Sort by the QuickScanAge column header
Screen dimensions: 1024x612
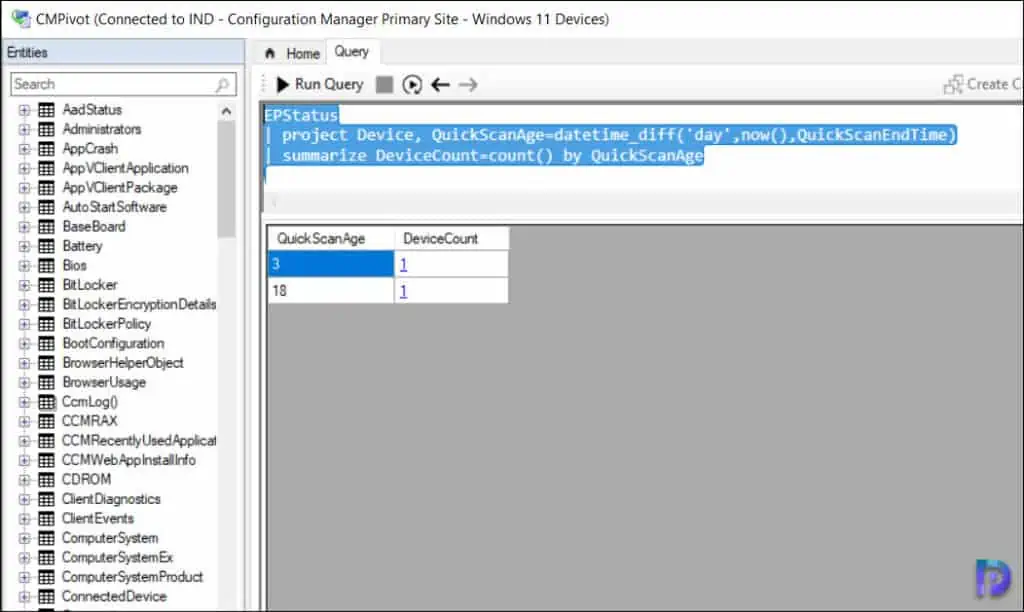330,238
